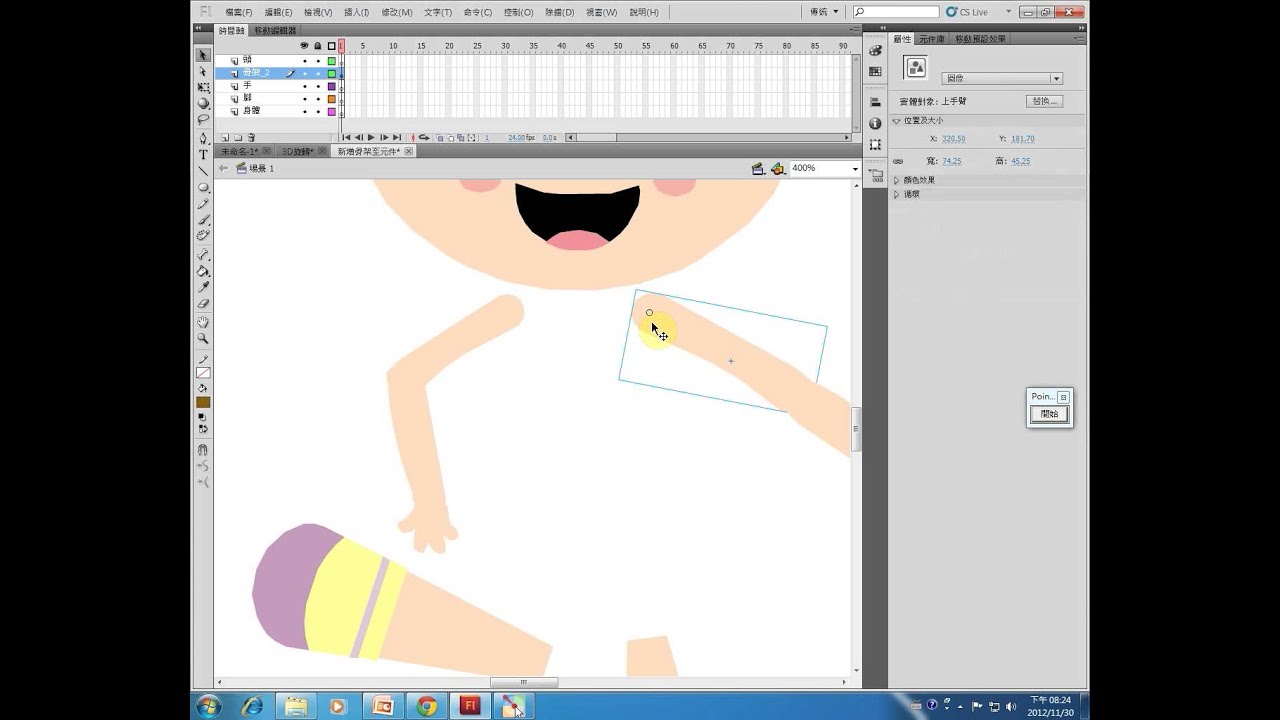
Task: Open the Color panel icon
Action: point(875,51)
